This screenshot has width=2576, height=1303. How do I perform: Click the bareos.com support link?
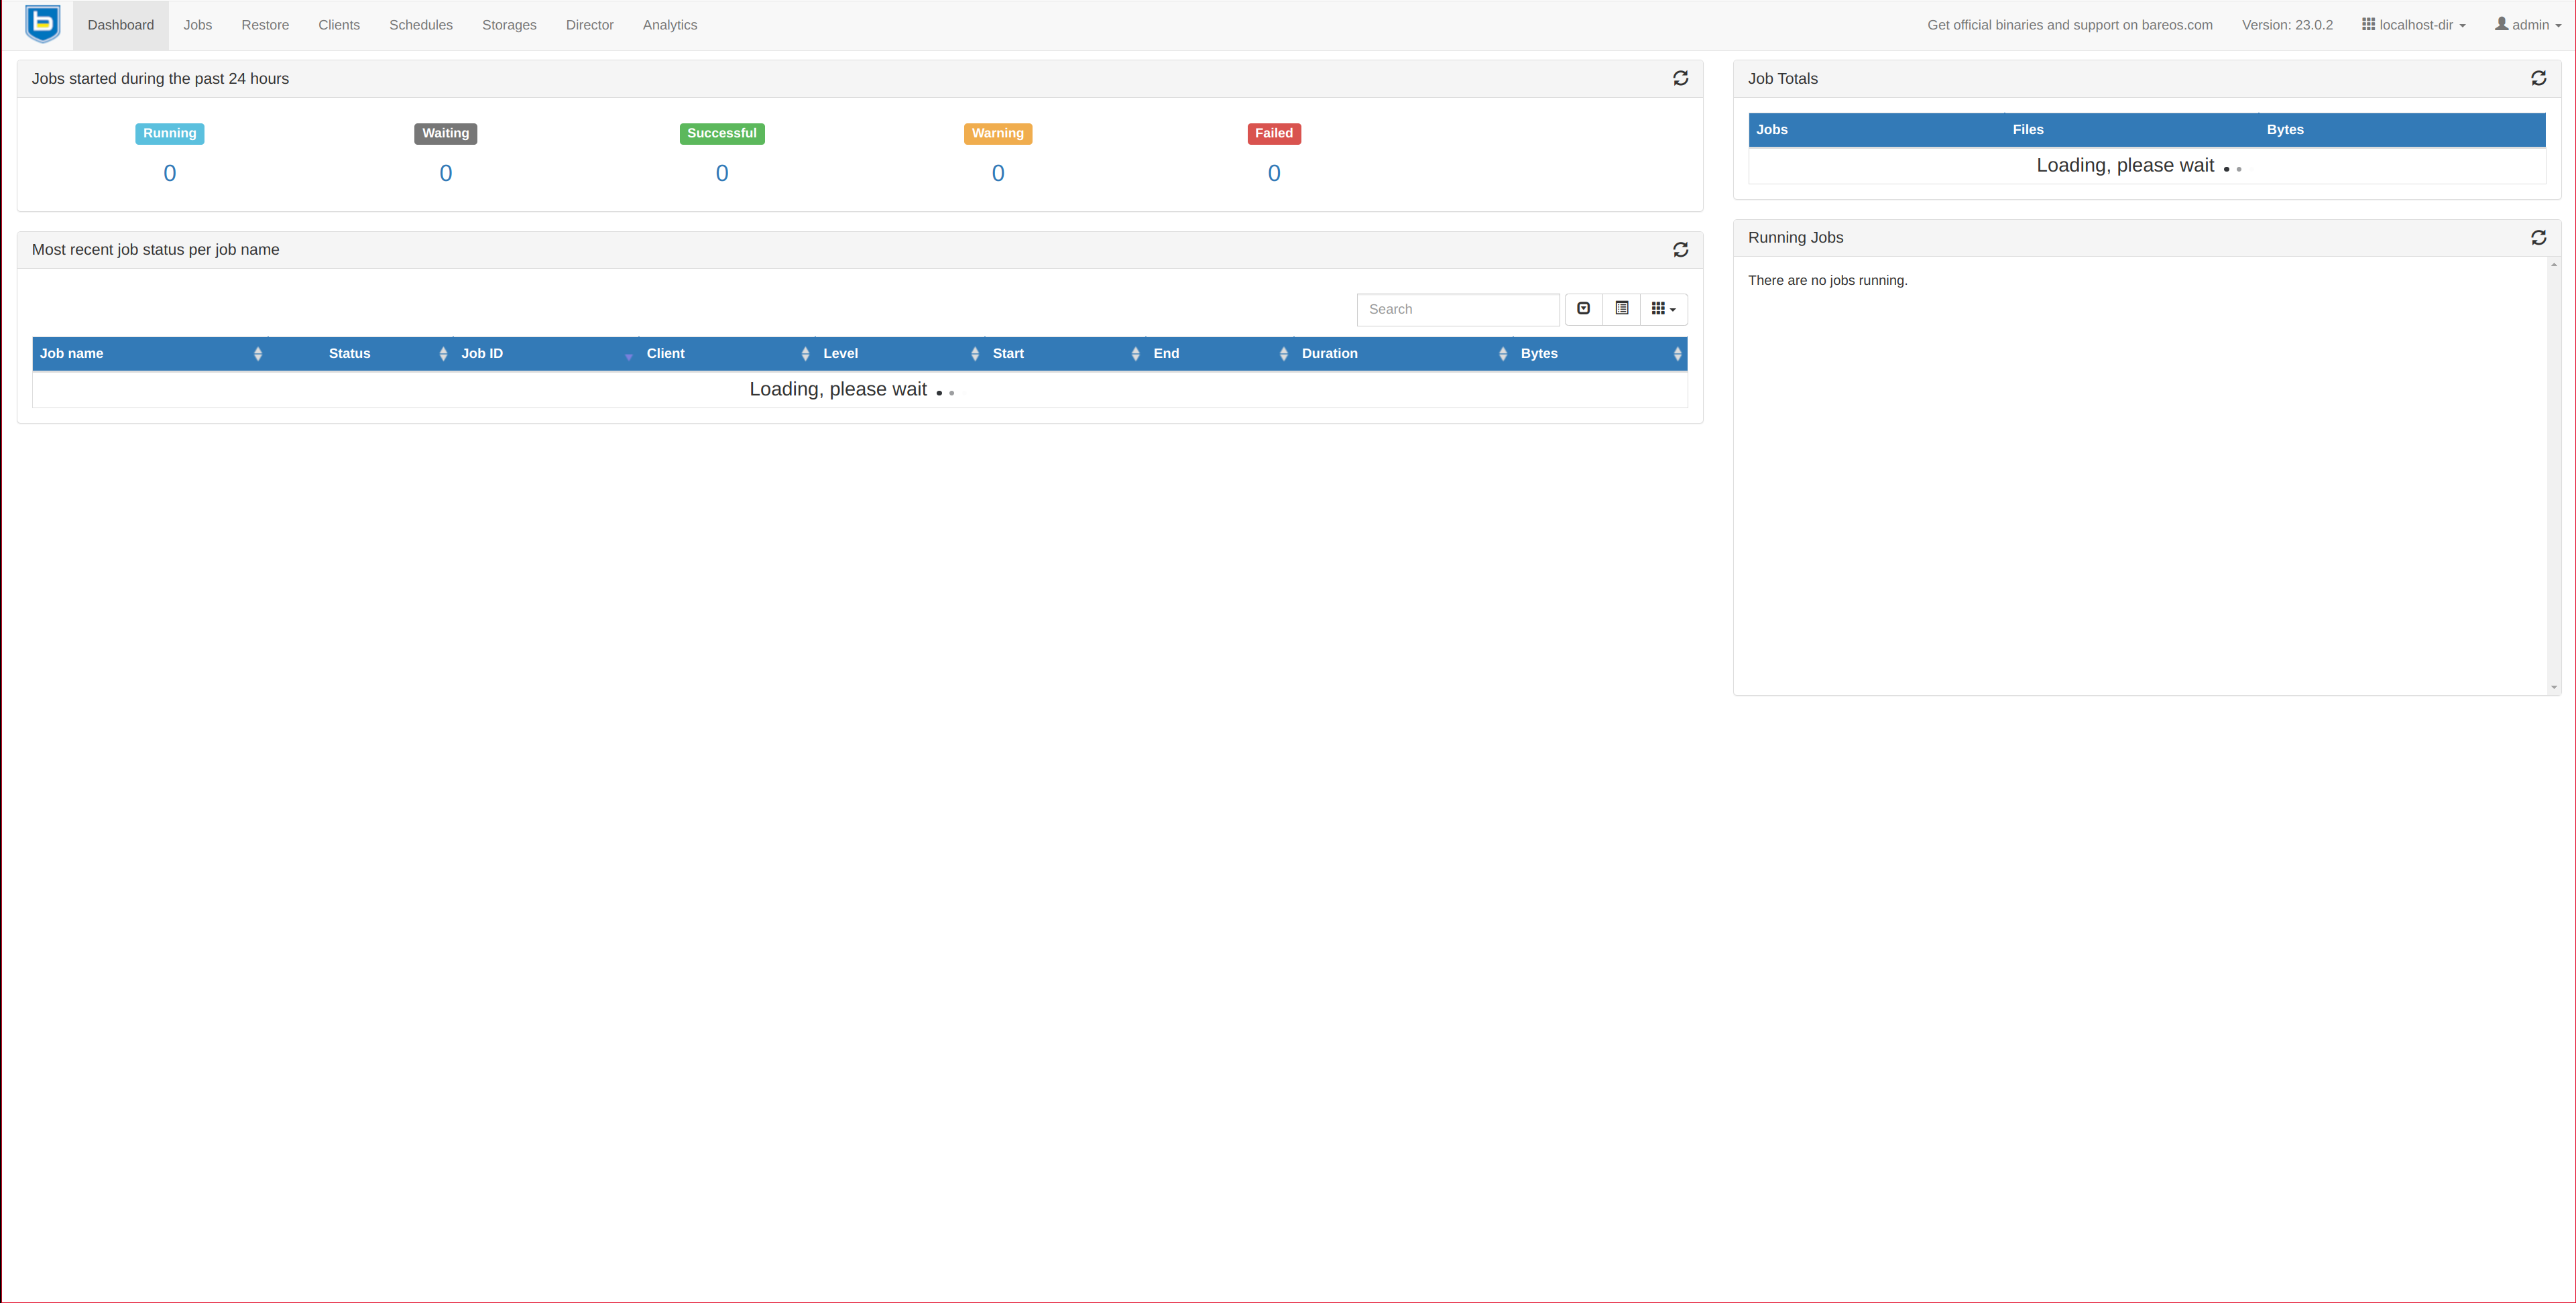click(x=2069, y=25)
